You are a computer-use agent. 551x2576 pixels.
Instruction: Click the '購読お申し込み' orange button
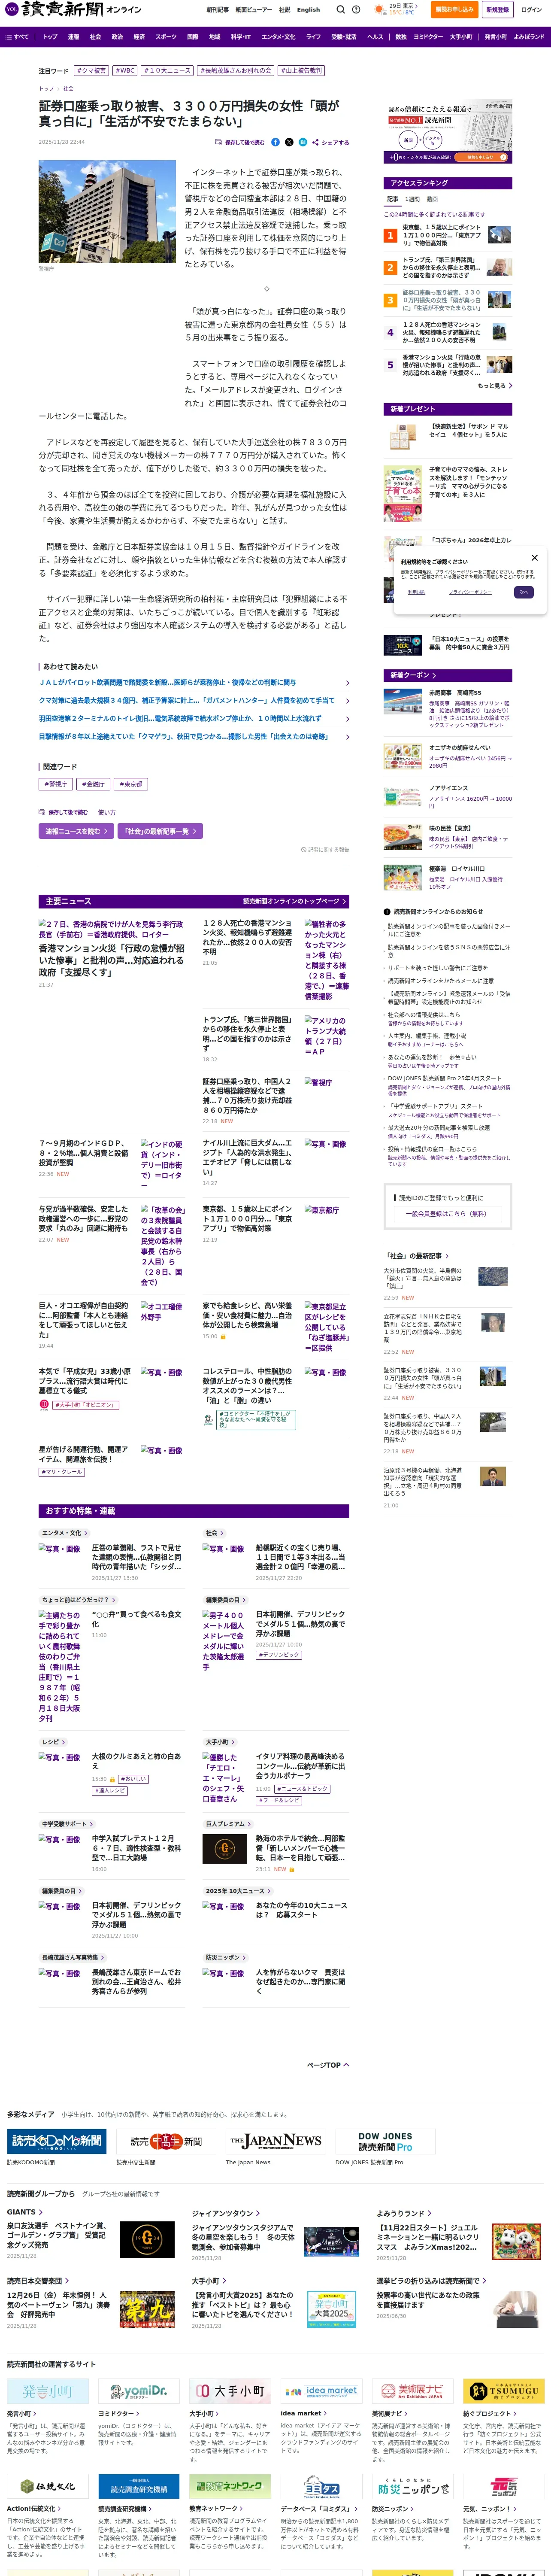tap(454, 9)
